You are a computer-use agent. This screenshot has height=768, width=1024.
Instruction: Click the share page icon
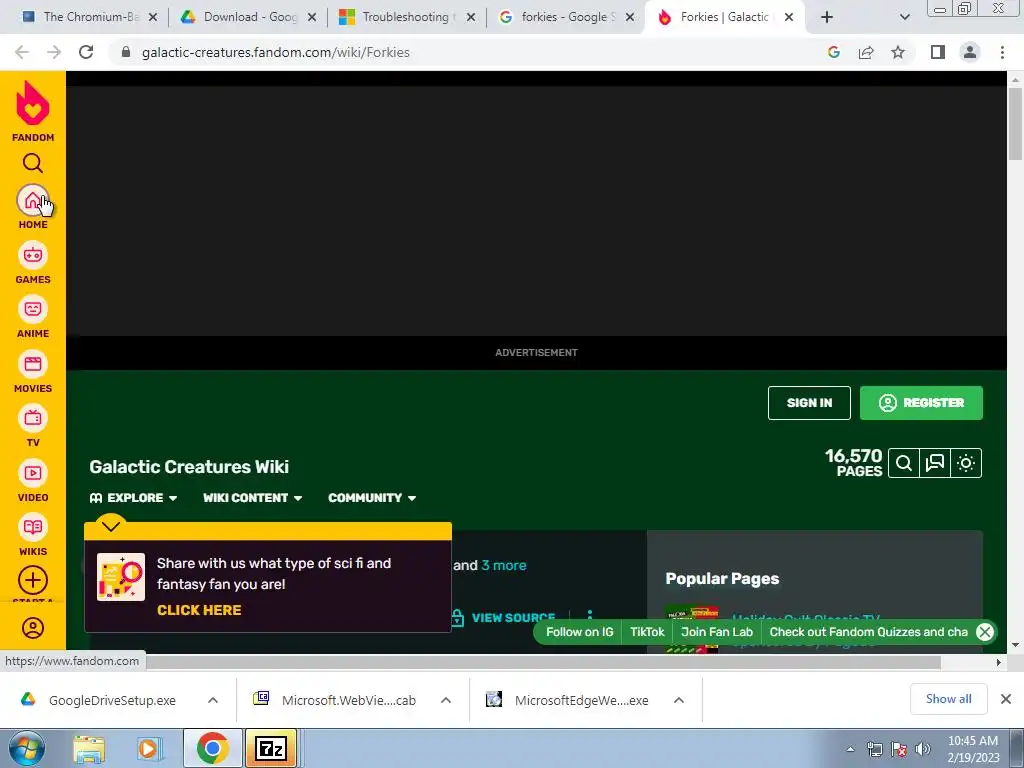[866, 52]
